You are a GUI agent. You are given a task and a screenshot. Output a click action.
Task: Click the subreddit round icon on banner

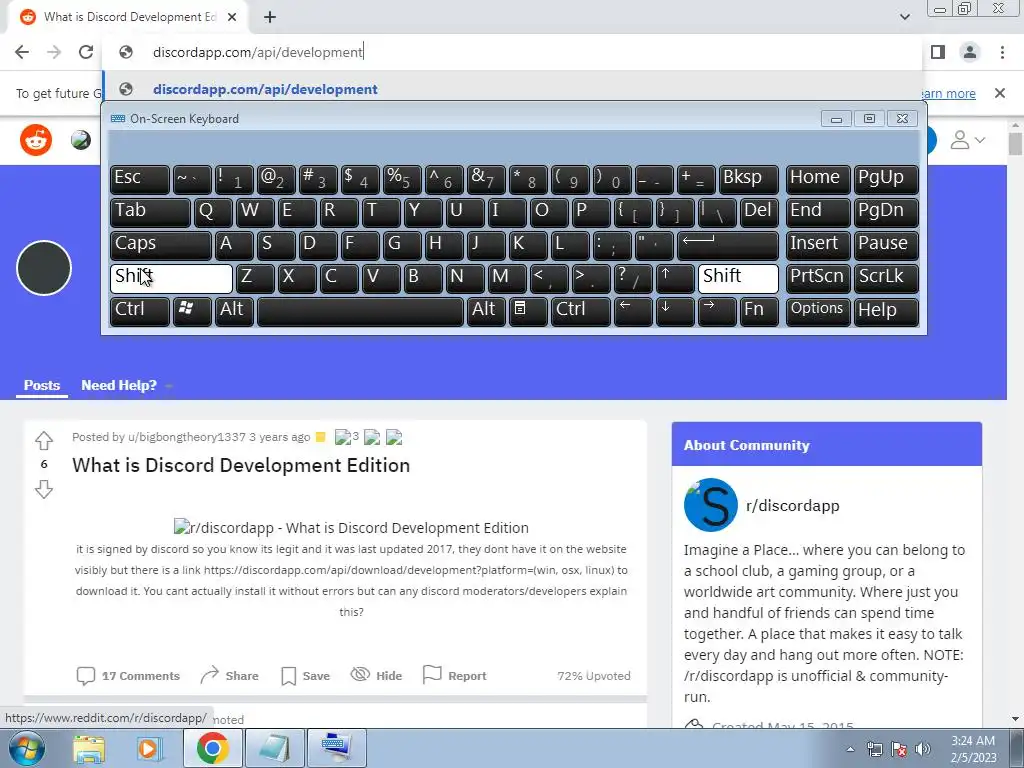coord(44,268)
